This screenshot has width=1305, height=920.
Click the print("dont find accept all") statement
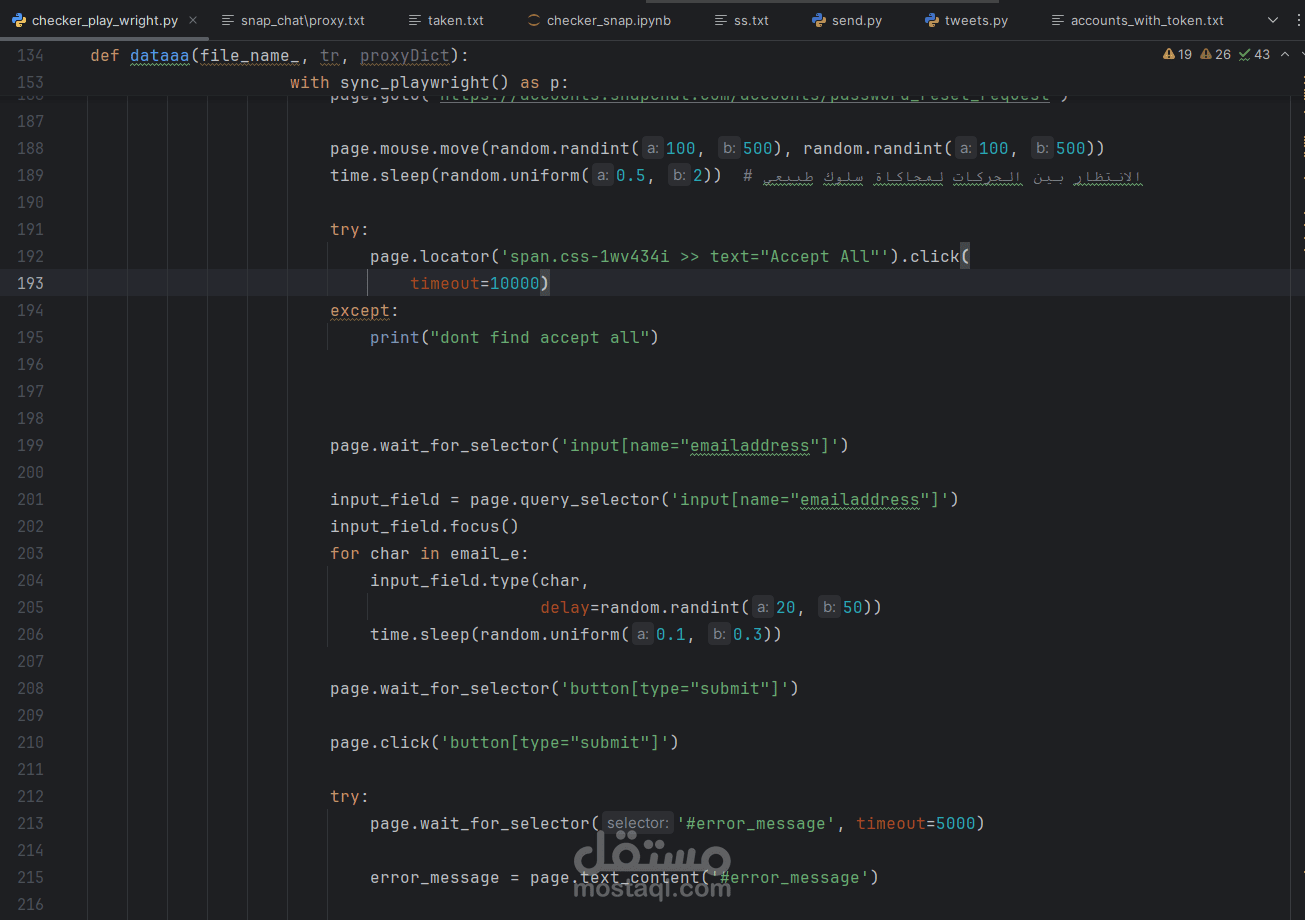coord(514,337)
